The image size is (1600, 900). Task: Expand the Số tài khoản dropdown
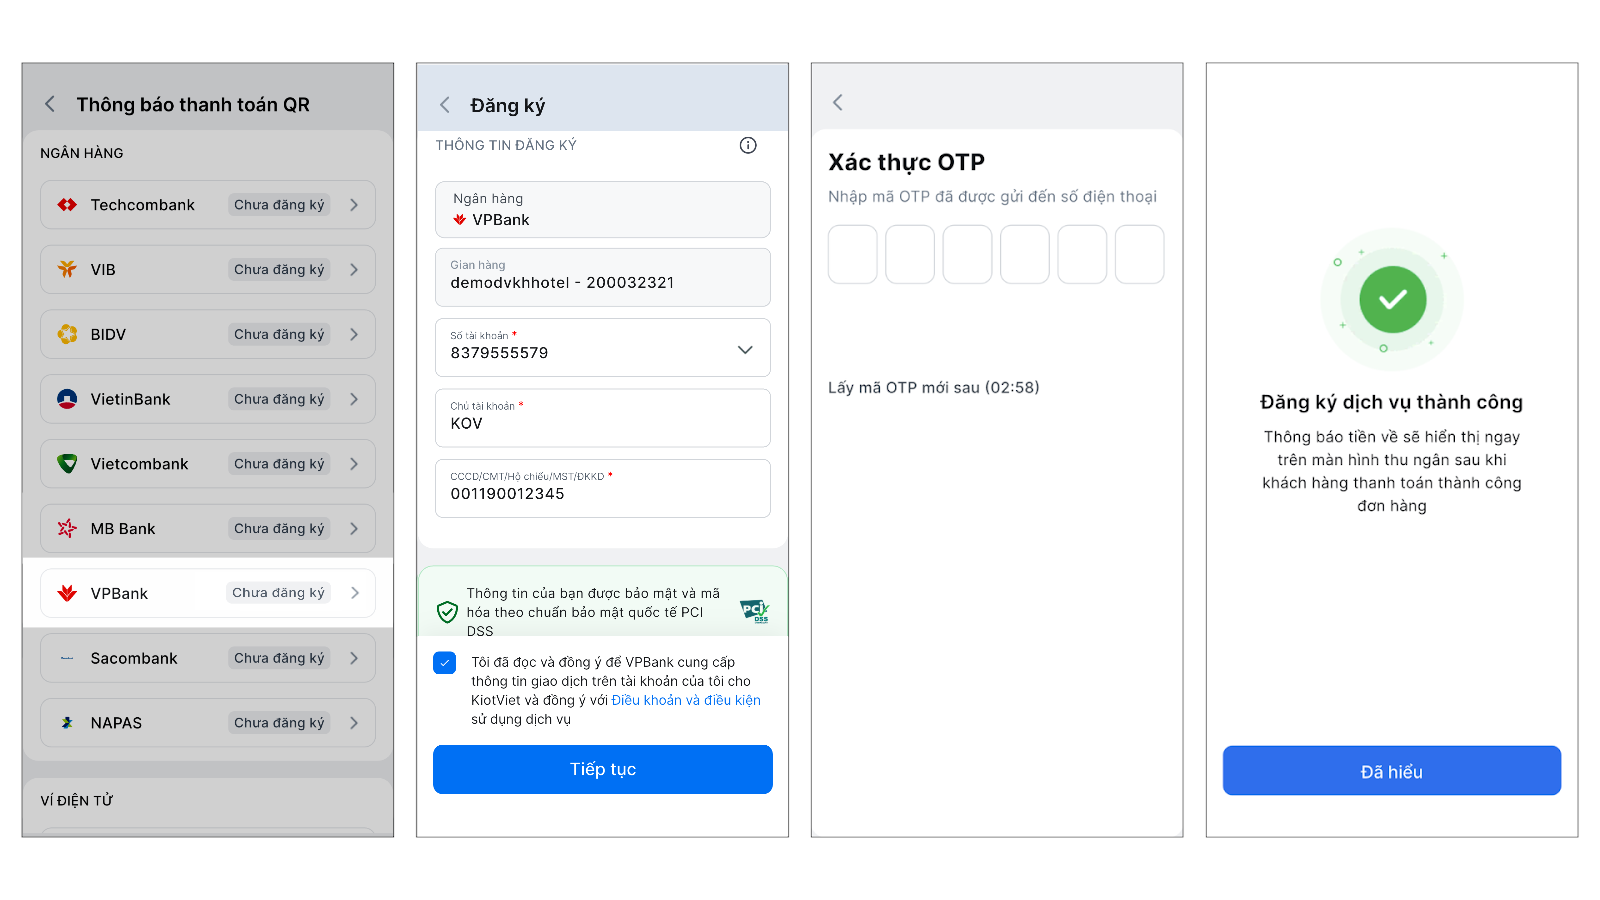pyautogui.click(x=744, y=349)
